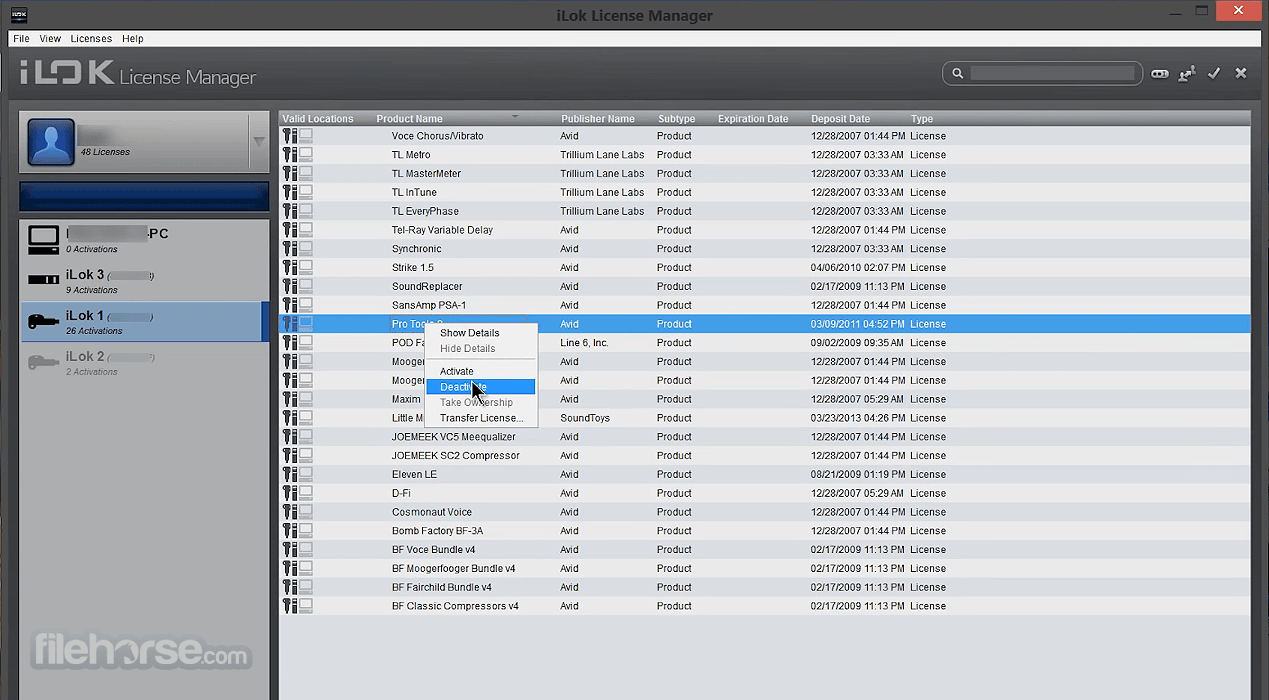Viewport: 1269px width, 700px height.
Task: Sort by the Deposit Date column header
Action: point(841,119)
